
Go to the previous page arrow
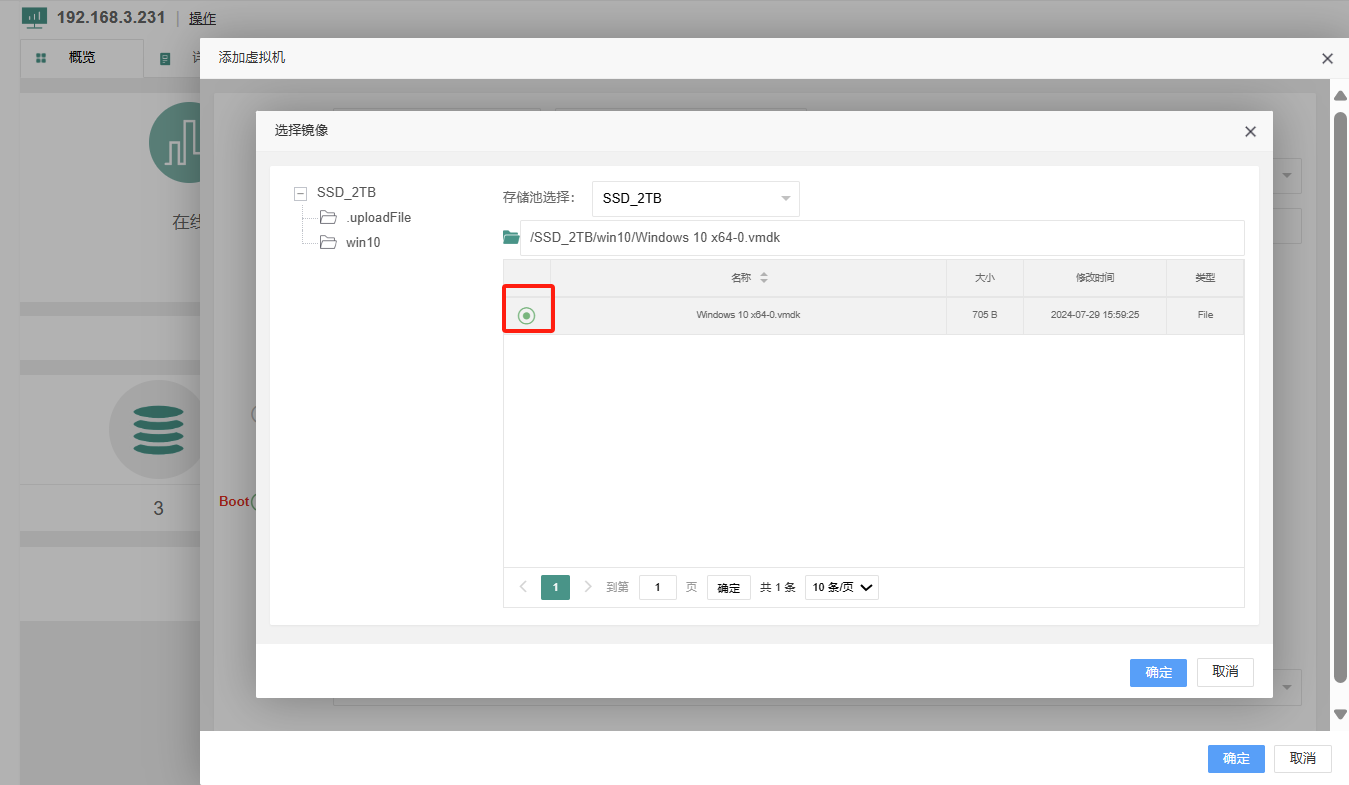523,587
